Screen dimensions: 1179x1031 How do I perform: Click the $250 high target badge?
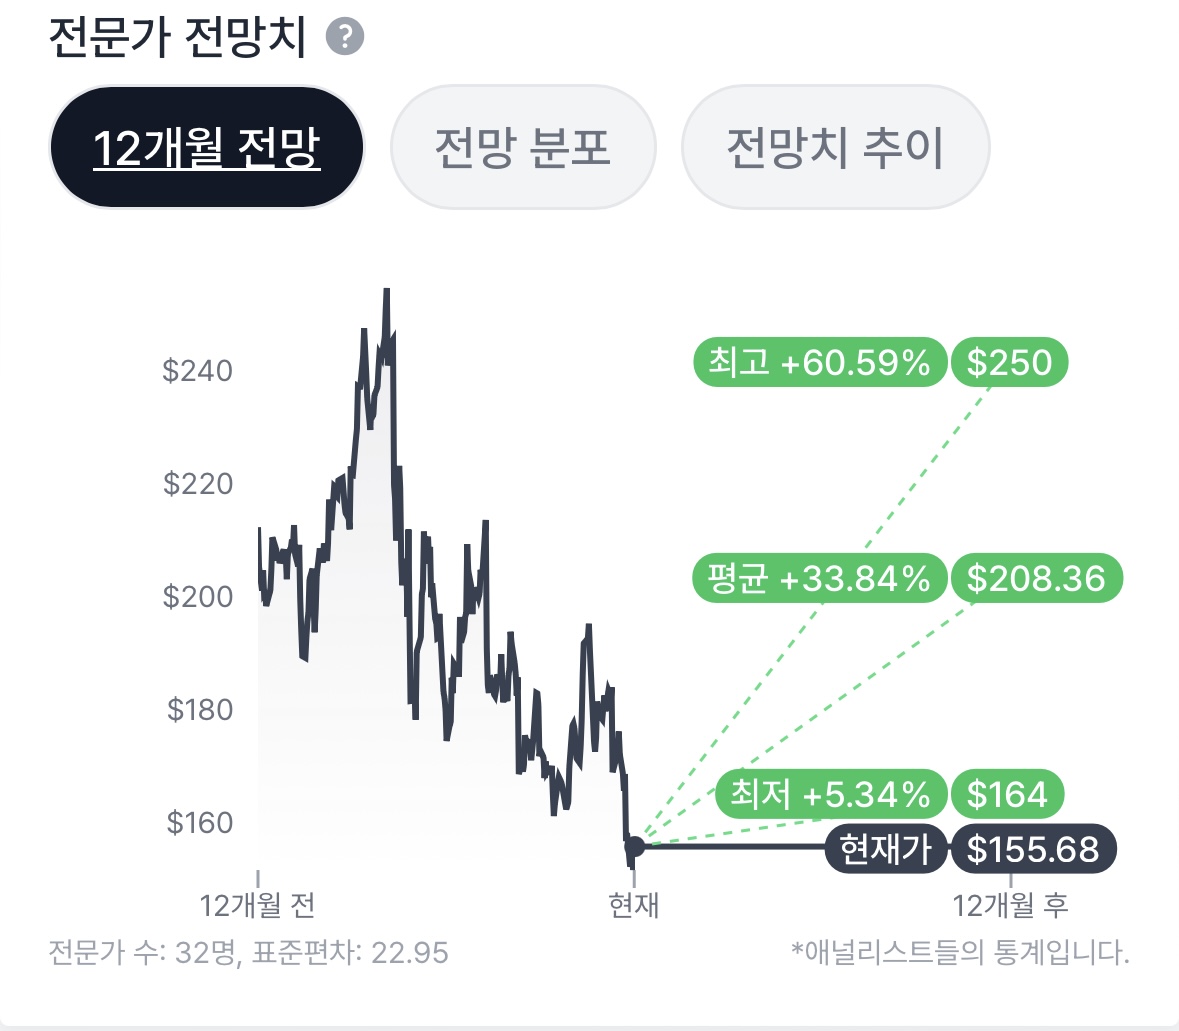1009,362
